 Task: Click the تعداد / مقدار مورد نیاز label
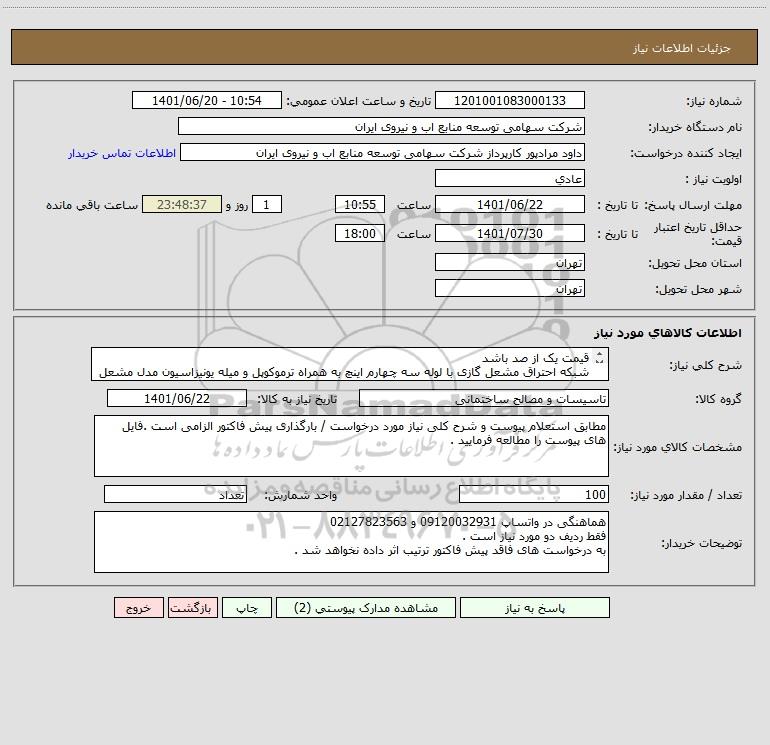(x=686, y=496)
